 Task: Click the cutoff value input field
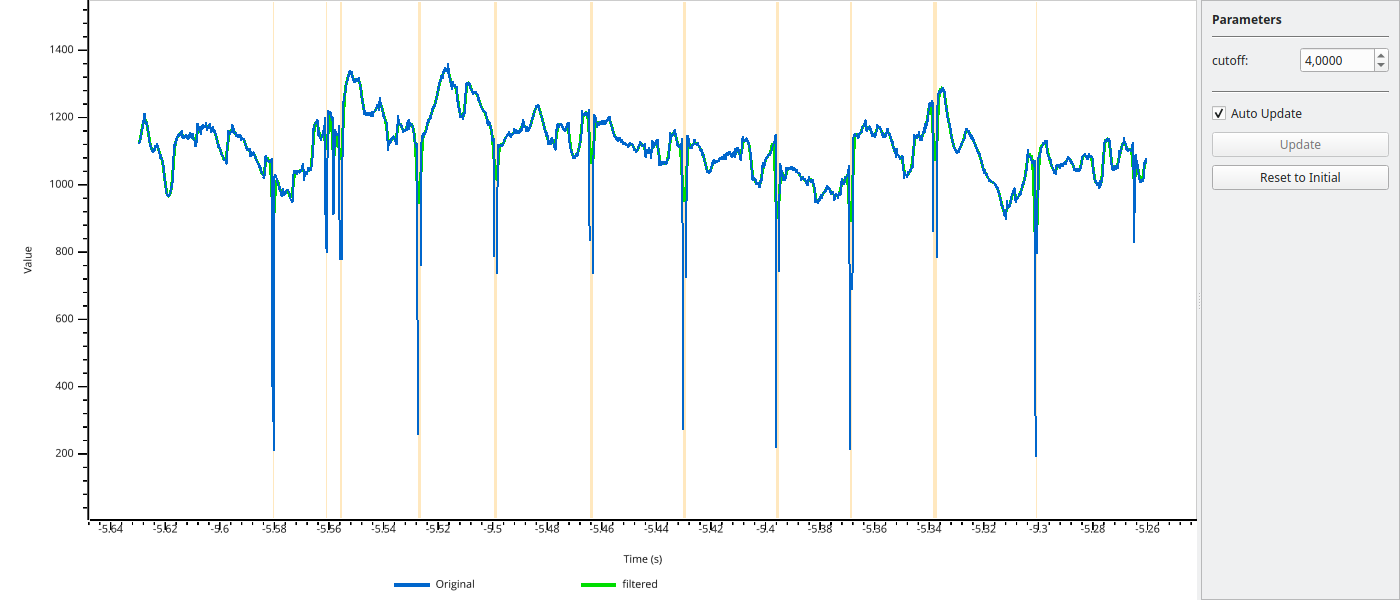point(1336,60)
